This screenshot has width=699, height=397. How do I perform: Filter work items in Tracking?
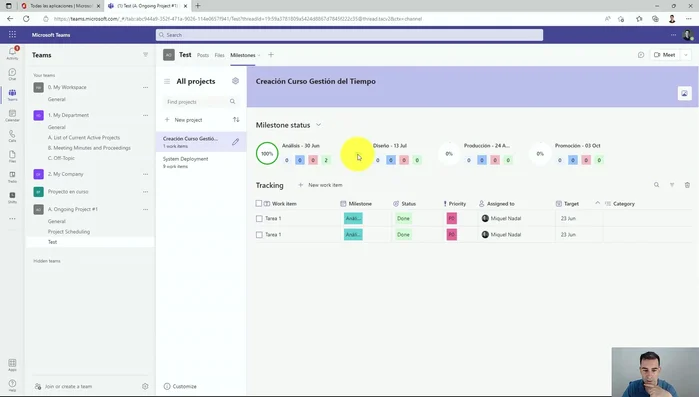point(672,185)
